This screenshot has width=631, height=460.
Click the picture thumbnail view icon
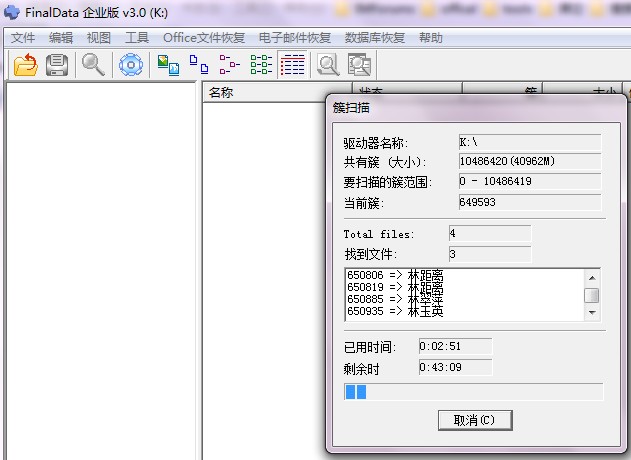pyautogui.click(x=168, y=65)
